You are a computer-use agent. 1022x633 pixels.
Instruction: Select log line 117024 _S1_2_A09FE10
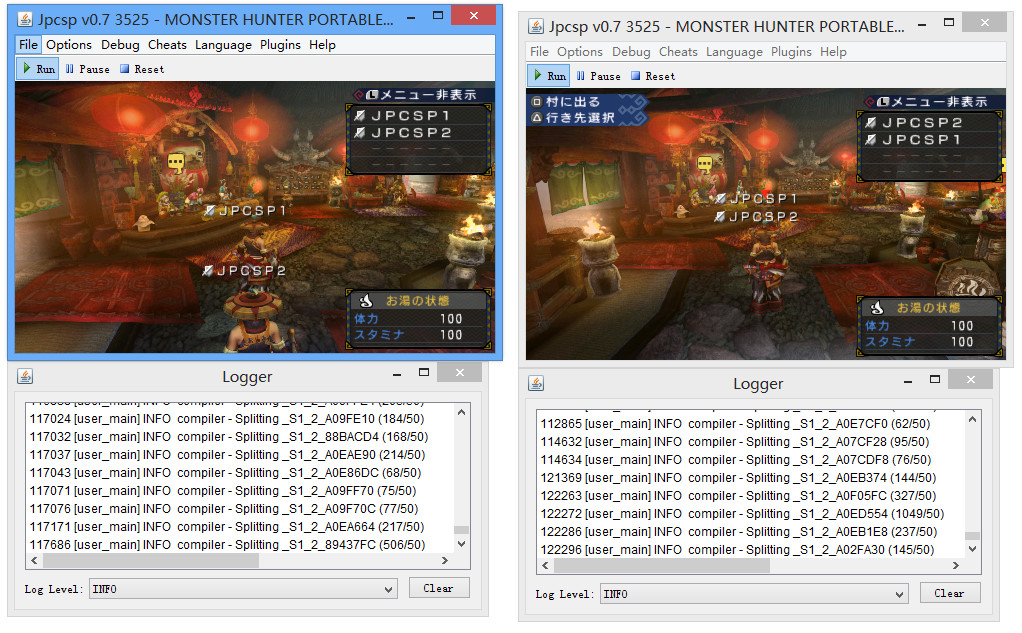point(227,419)
